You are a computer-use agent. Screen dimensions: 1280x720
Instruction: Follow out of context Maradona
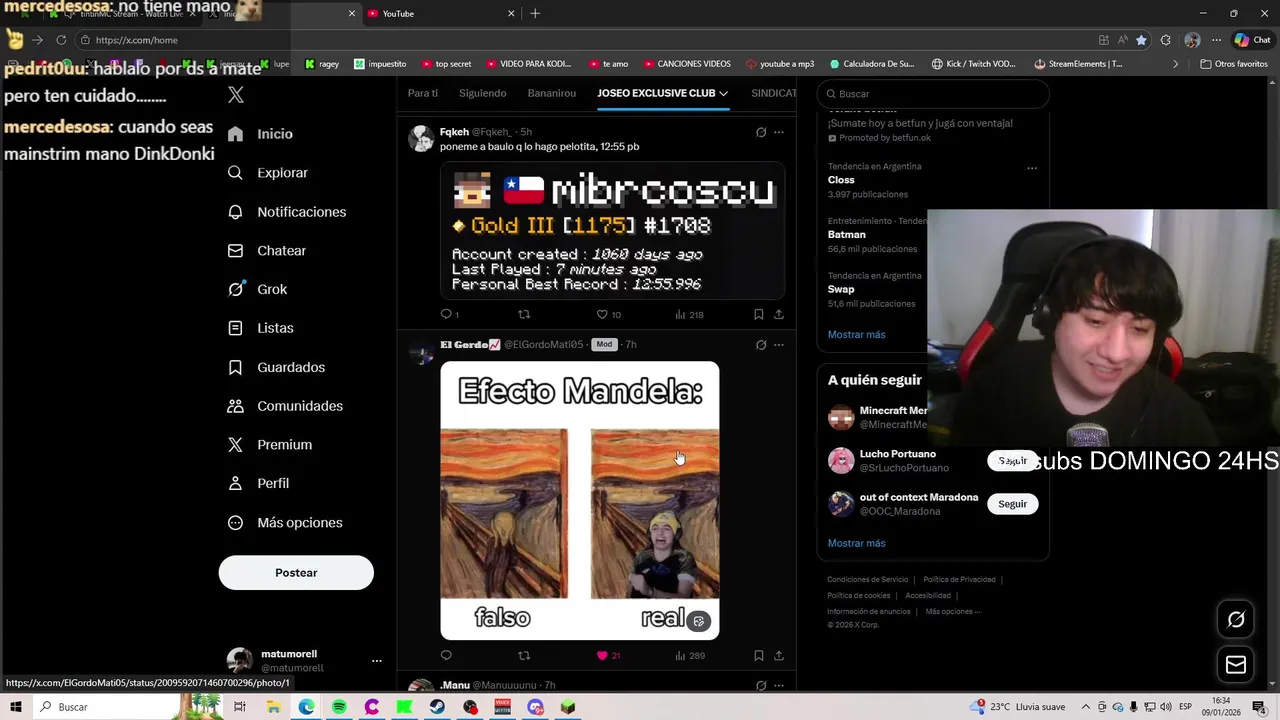(x=1012, y=504)
